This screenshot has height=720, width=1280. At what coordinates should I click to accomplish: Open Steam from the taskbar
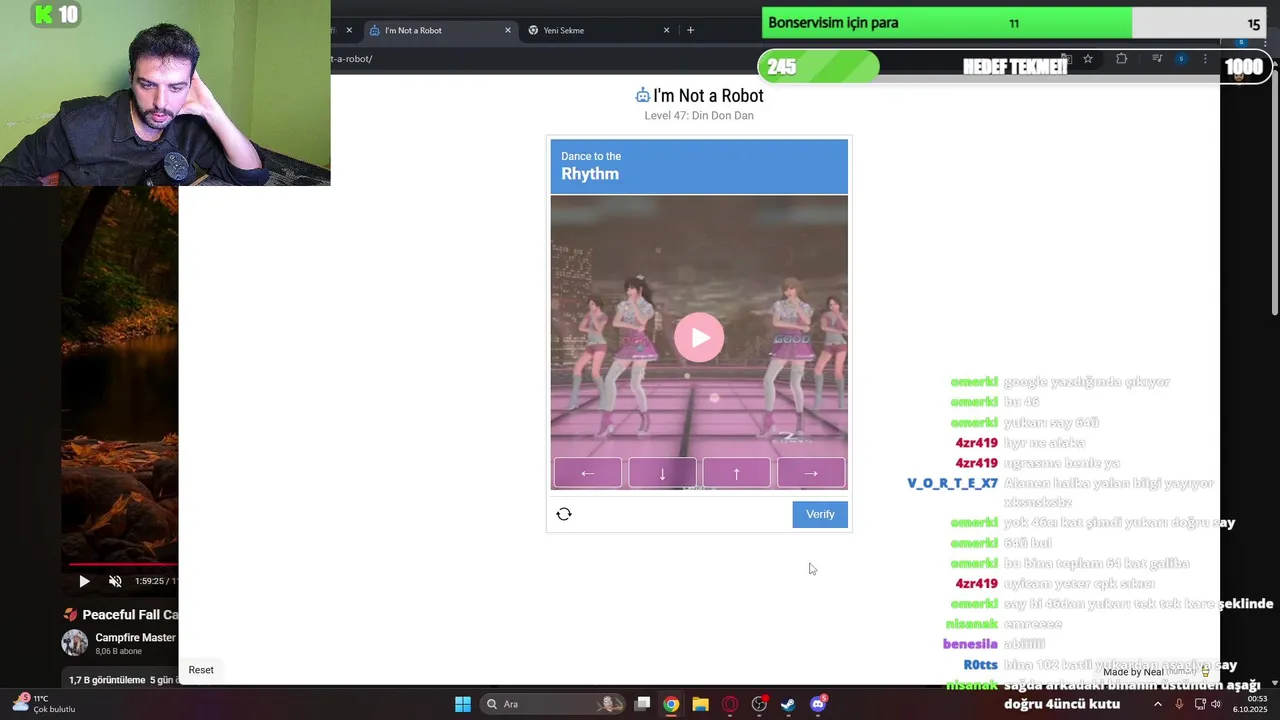click(788, 704)
